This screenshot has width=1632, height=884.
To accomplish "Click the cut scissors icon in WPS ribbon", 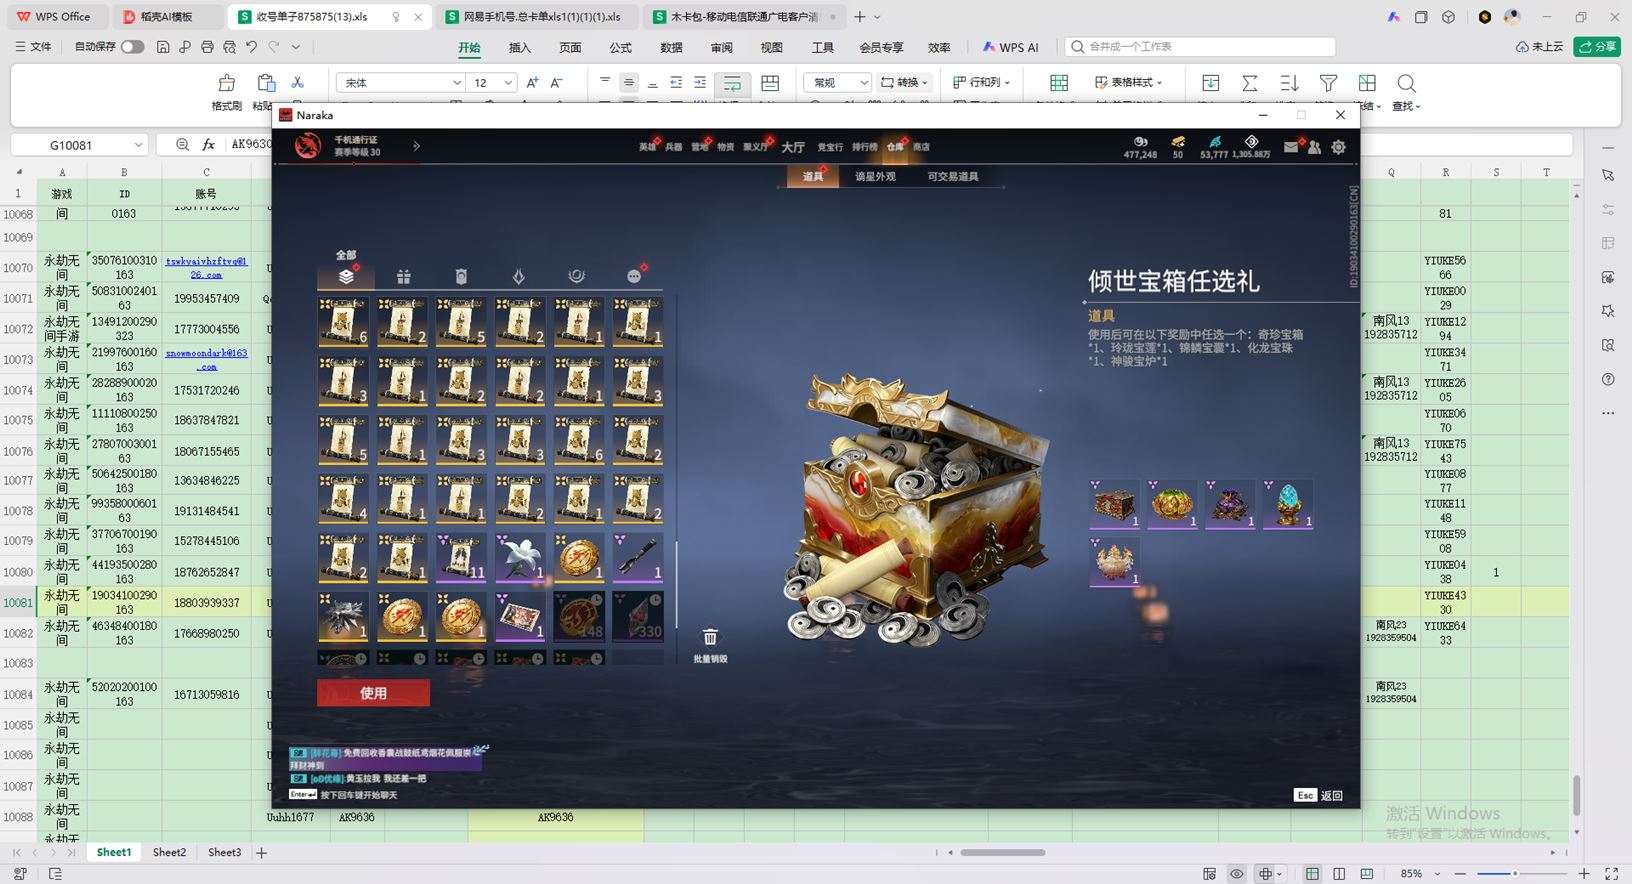I will pos(297,82).
